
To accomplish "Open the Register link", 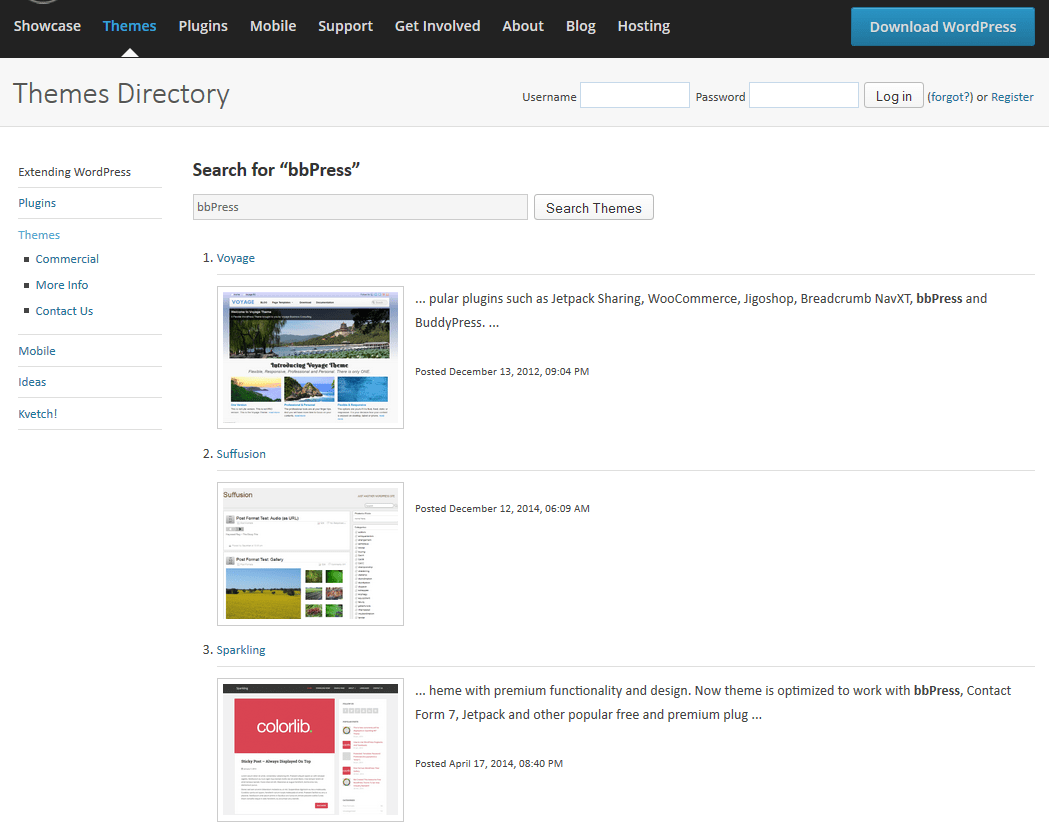I will (1012, 97).
